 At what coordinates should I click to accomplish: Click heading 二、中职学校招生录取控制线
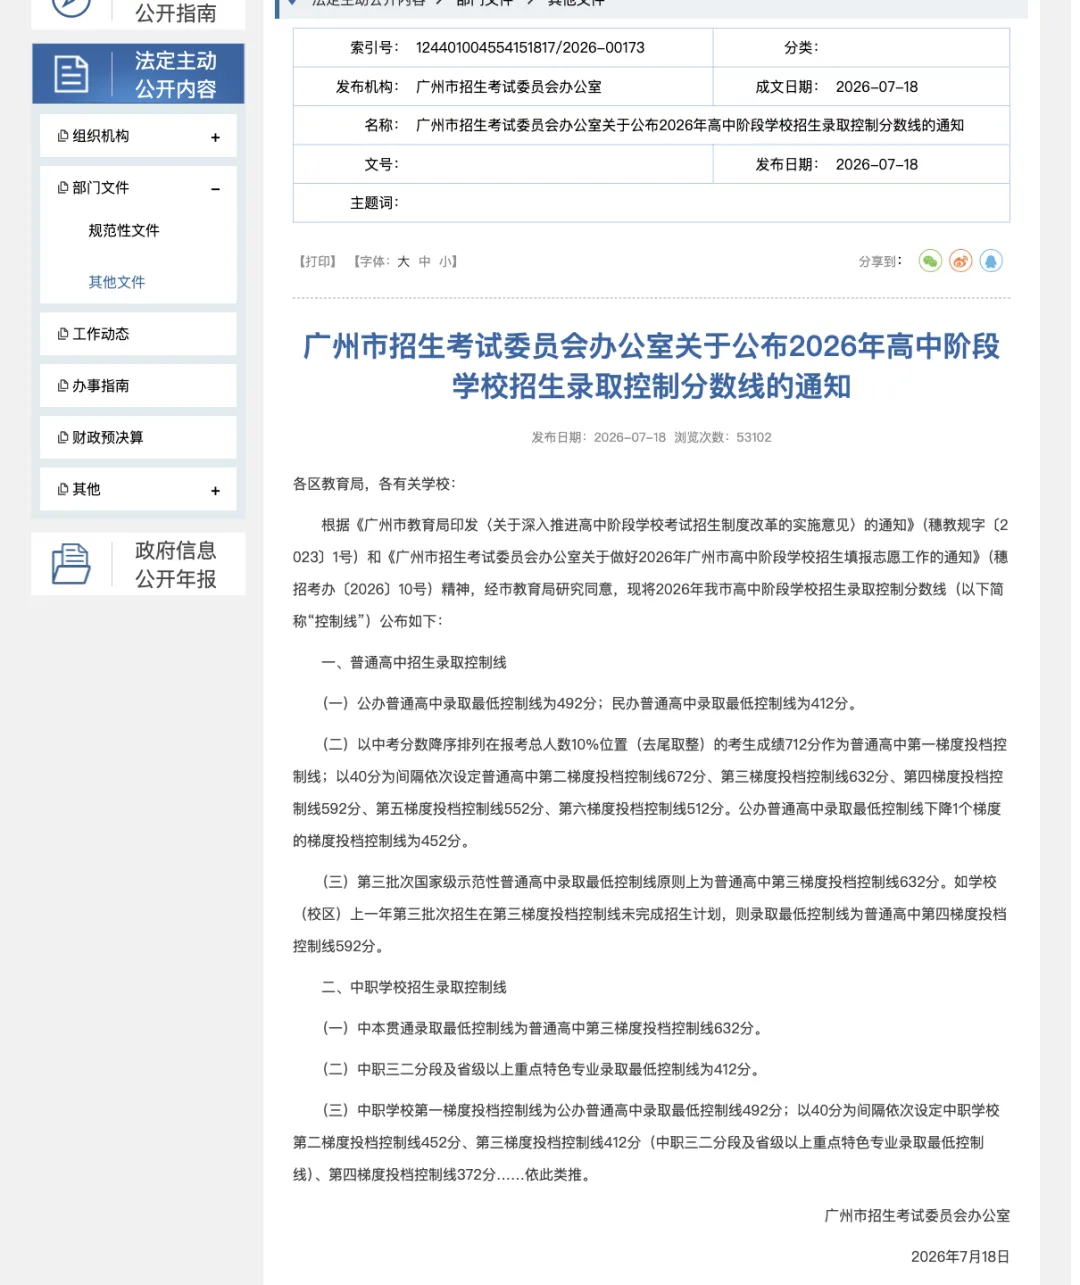414,987
